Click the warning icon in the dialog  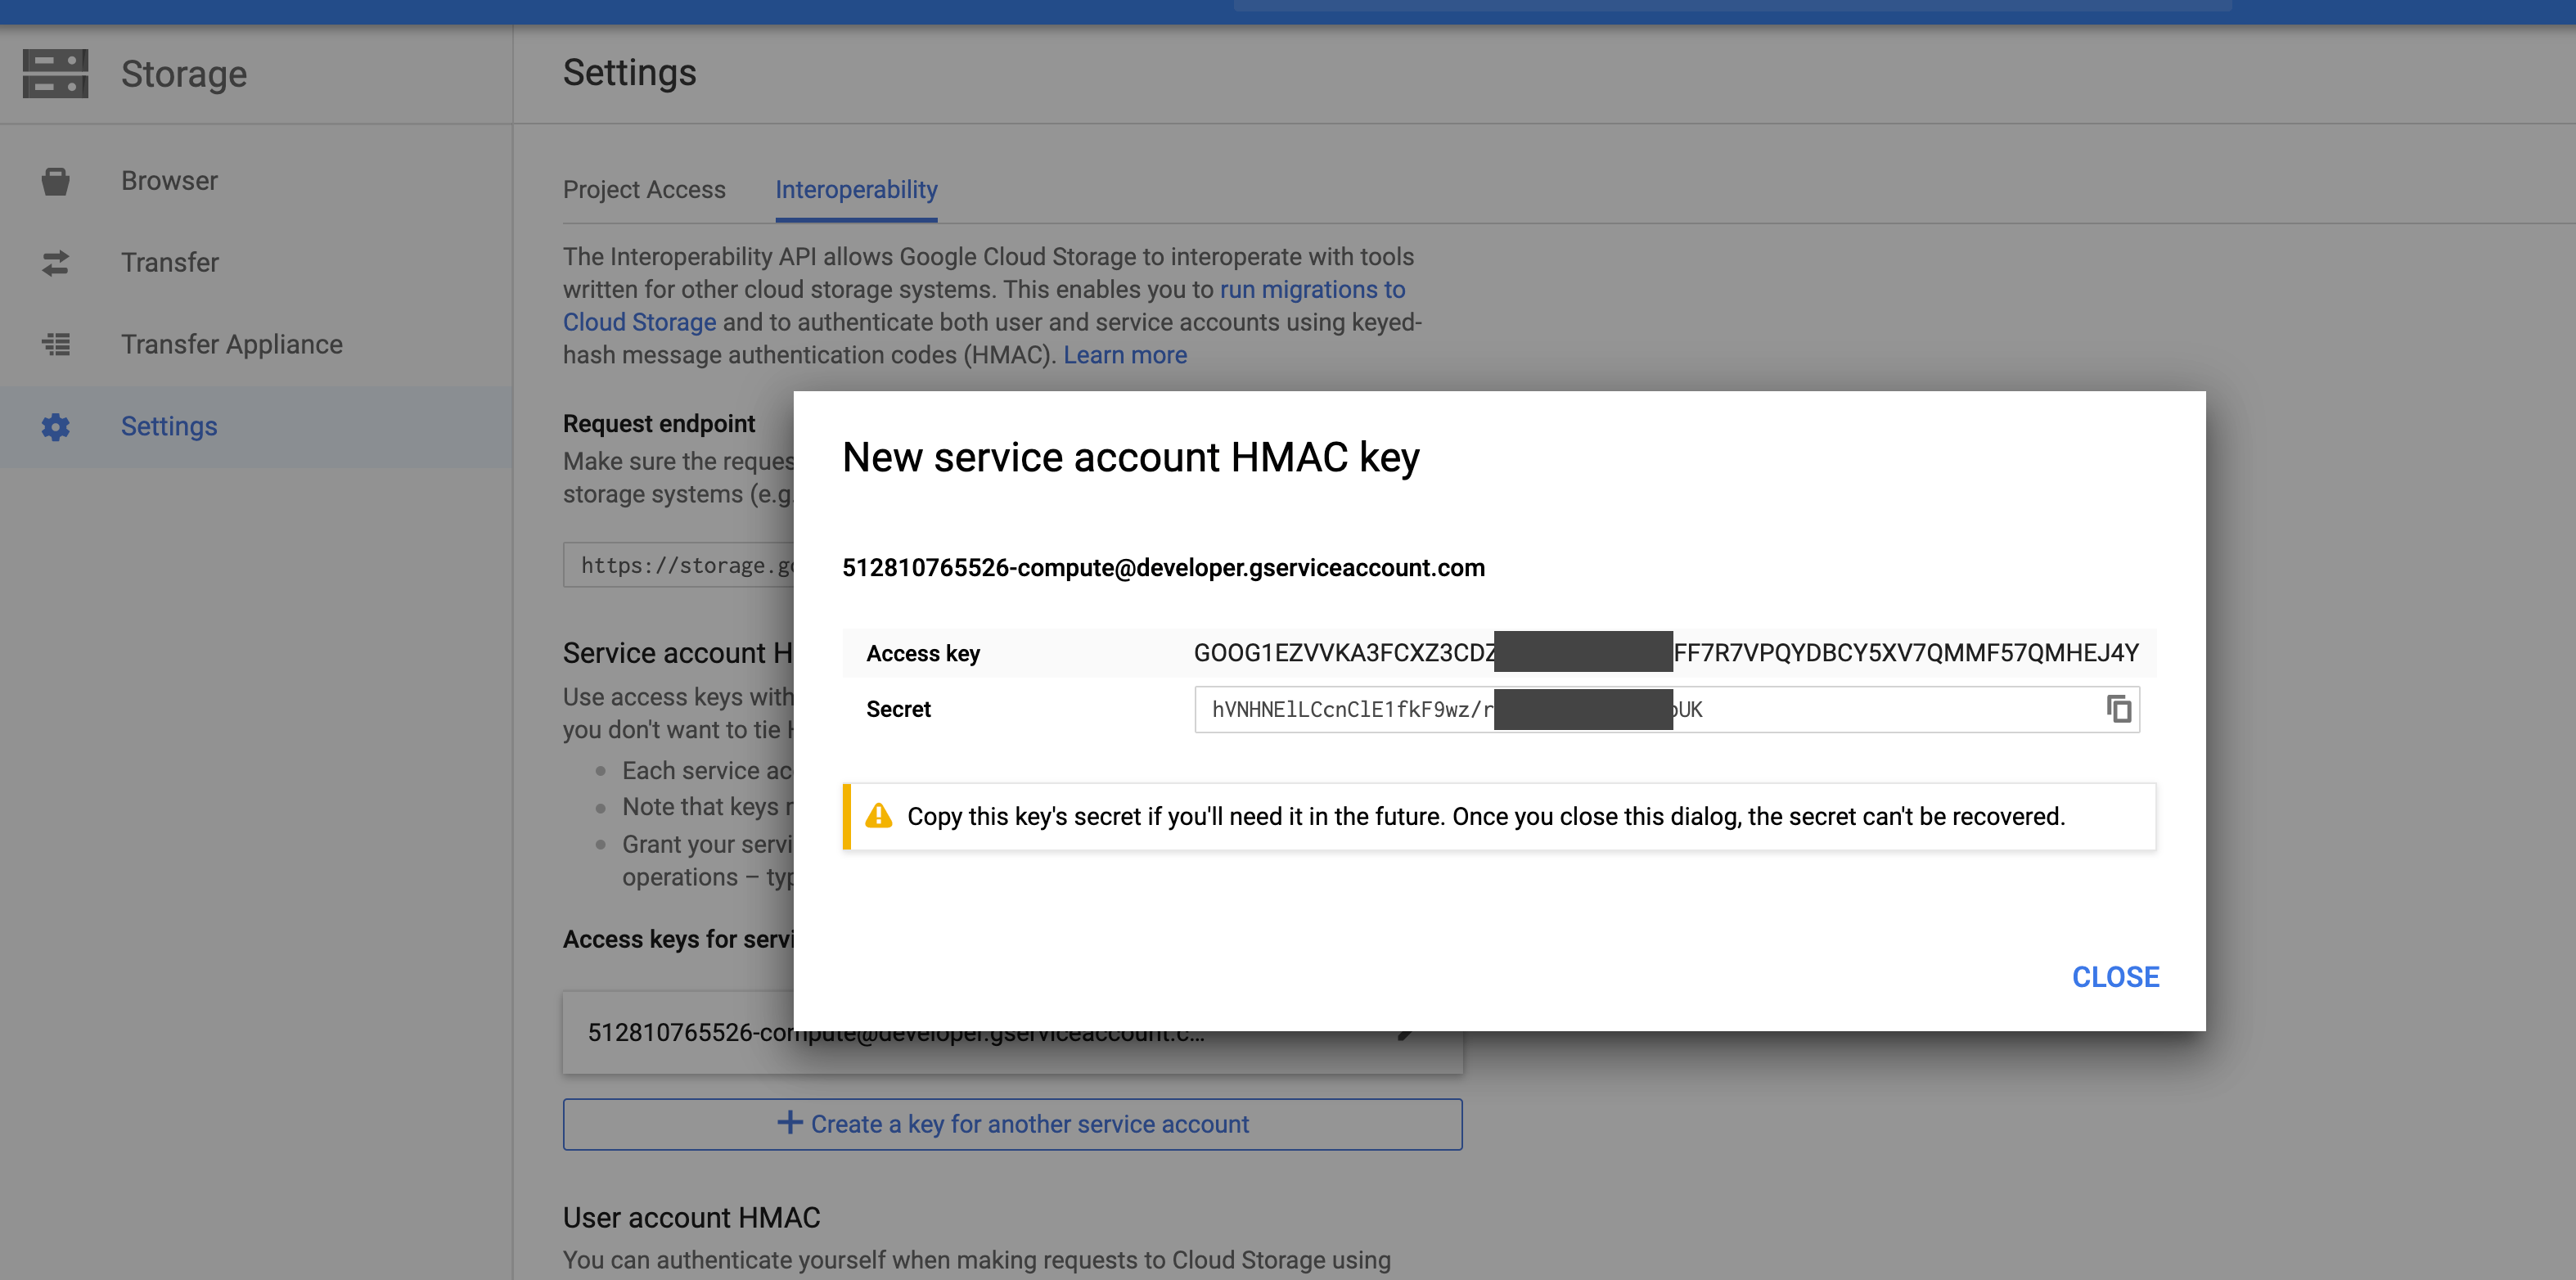pos(879,815)
